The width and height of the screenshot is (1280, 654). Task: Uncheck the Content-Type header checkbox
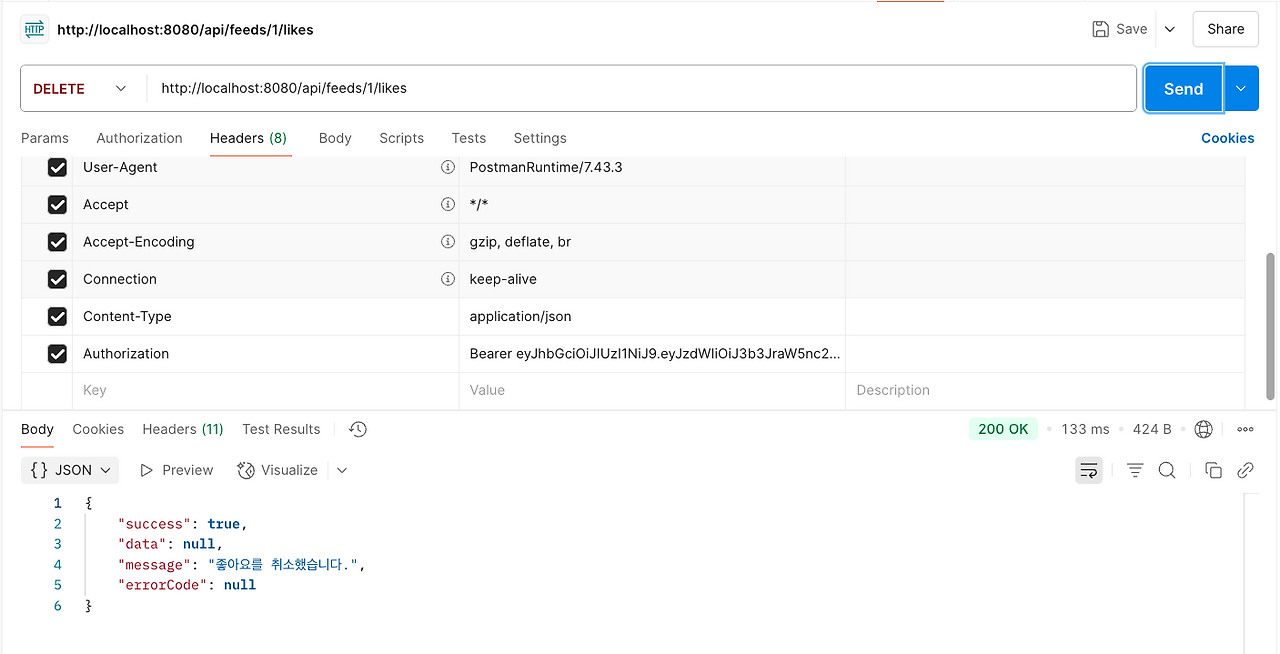(x=57, y=316)
